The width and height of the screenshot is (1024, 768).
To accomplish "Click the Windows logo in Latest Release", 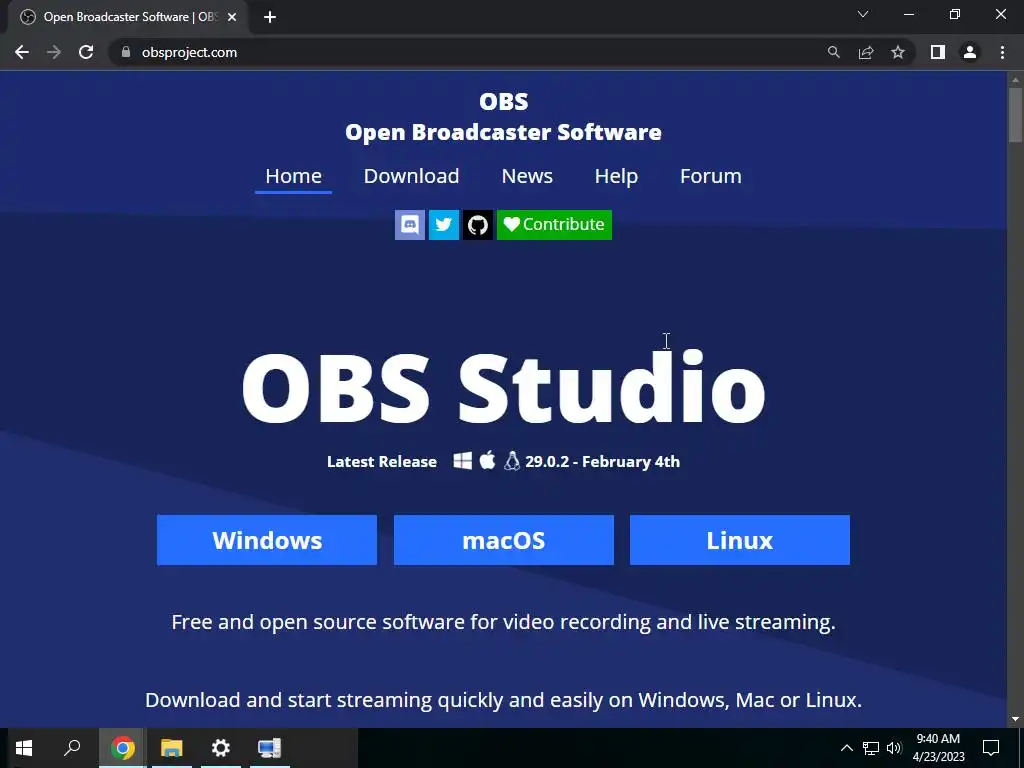I will tap(463, 461).
